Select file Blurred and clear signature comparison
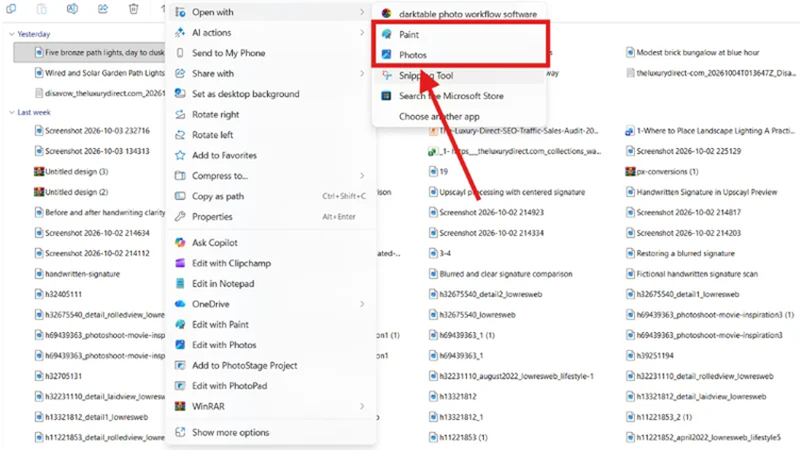The image size is (800, 450). (501, 274)
